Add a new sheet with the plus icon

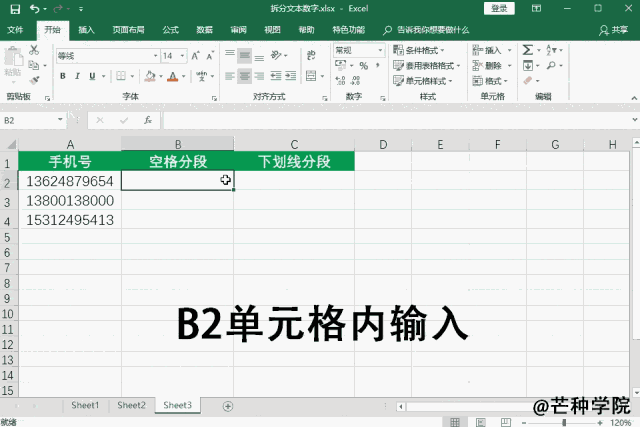(228, 406)
